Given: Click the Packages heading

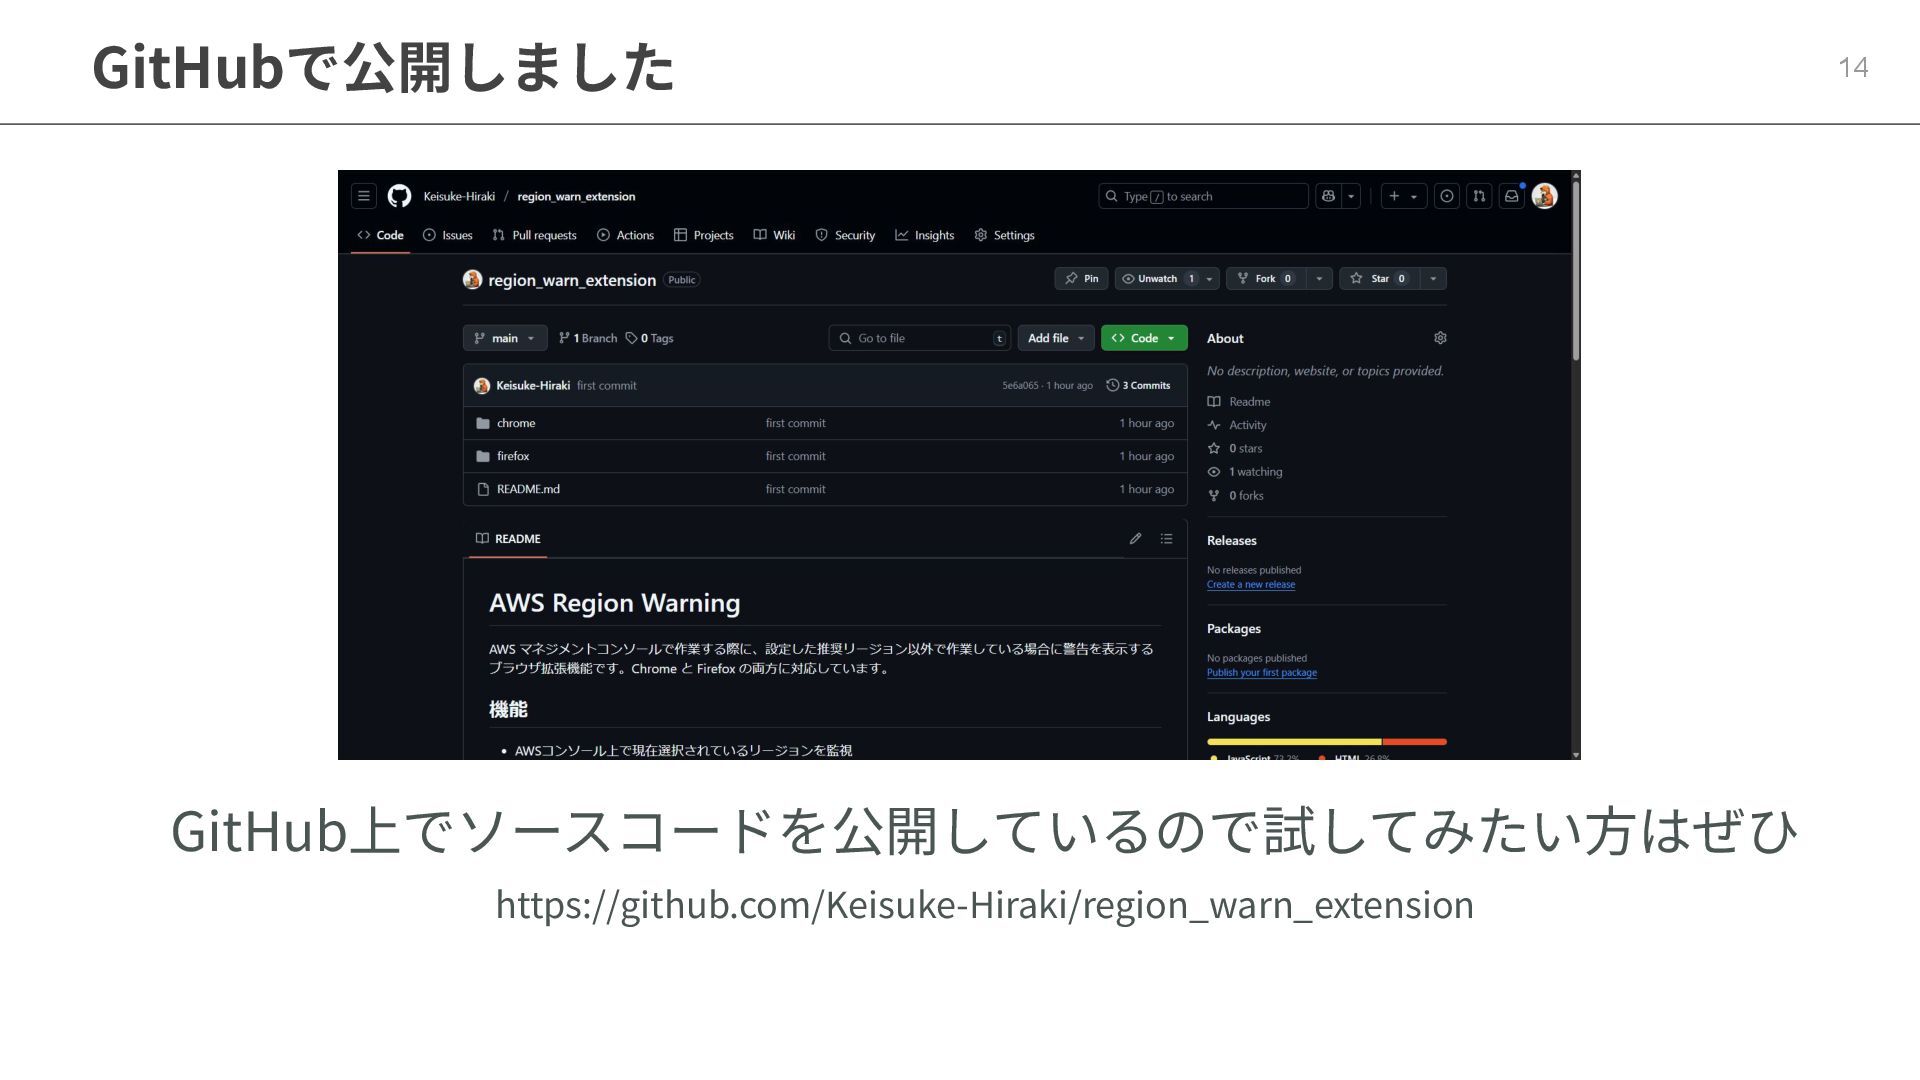Looking at the screenshot, I should pyautogui.click(x=1234, y=629).
